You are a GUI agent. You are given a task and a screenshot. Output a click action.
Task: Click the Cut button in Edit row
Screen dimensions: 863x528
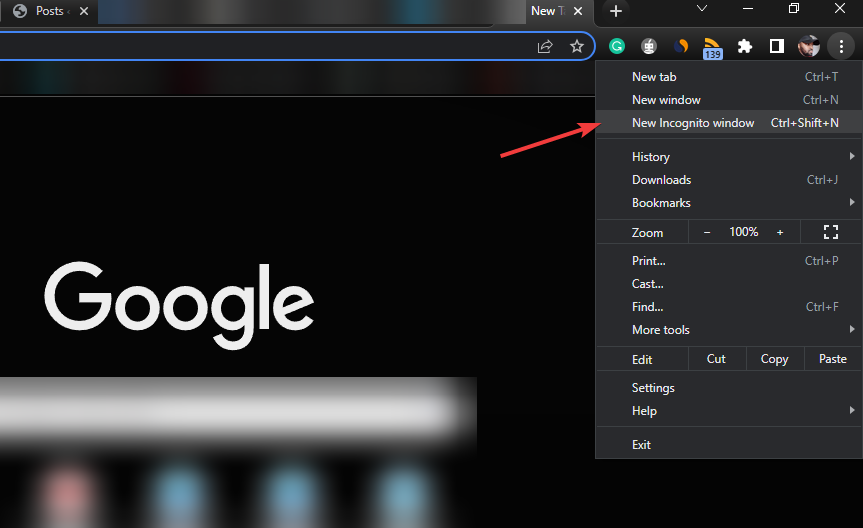click(x=717, y=359)
